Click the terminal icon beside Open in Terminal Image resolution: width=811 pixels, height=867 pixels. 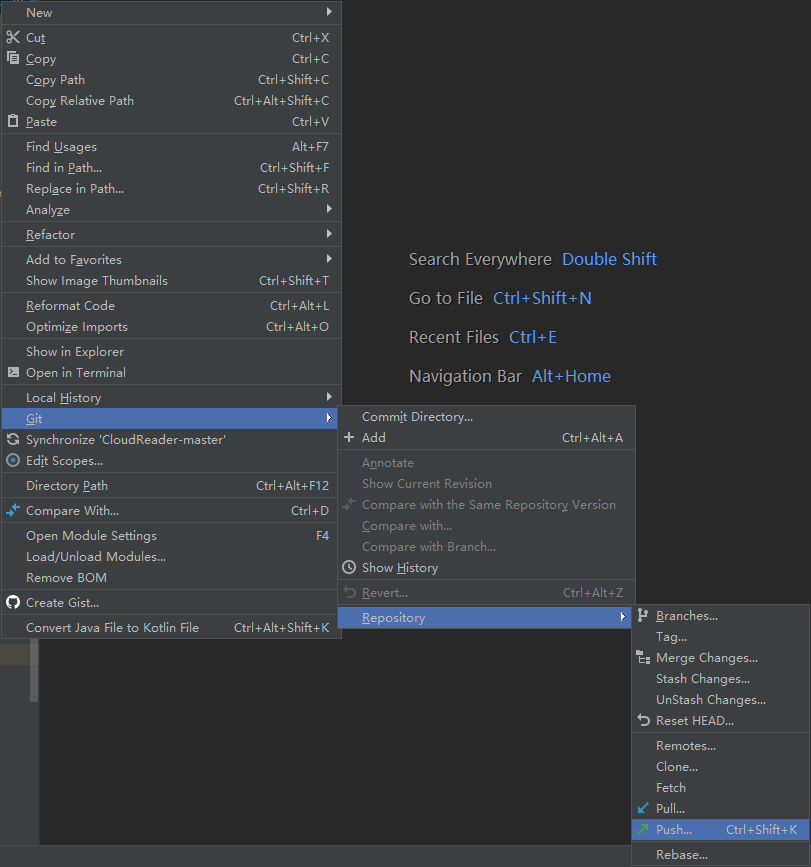(x=13, y=372)
